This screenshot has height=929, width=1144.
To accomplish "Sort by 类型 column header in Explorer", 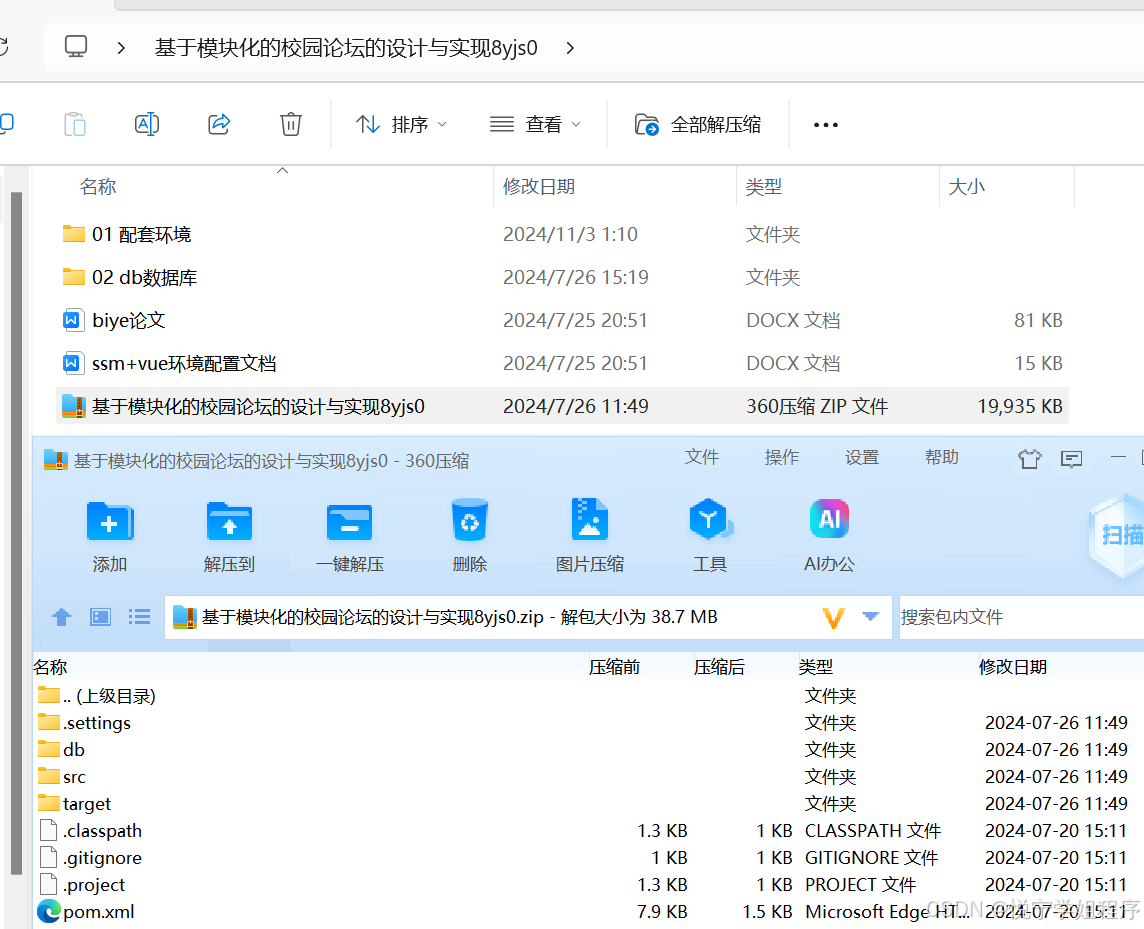I will click(x=763, y=187).
